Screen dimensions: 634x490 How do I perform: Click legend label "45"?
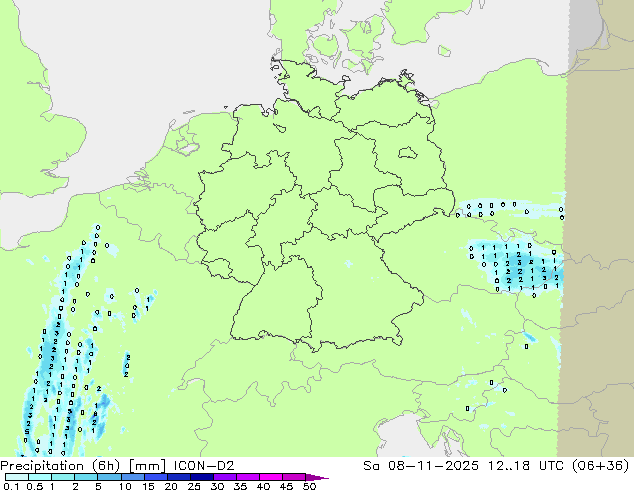[x=286, y=486]
